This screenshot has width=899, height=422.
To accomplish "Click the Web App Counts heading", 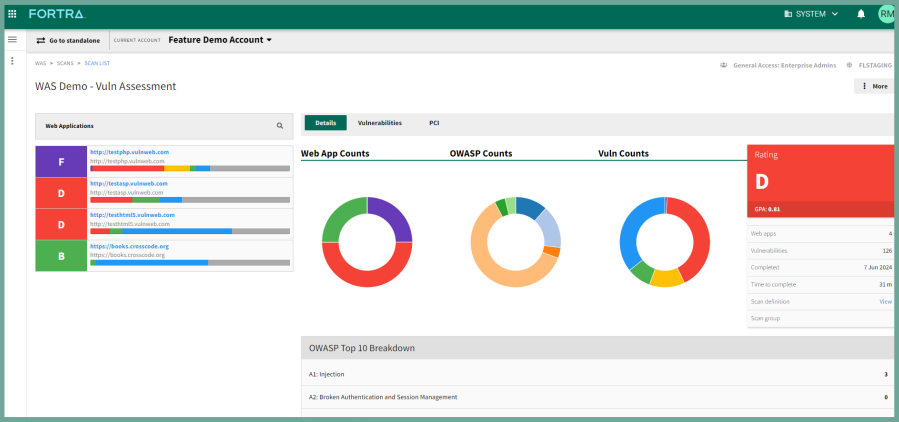I will (335, 154).
